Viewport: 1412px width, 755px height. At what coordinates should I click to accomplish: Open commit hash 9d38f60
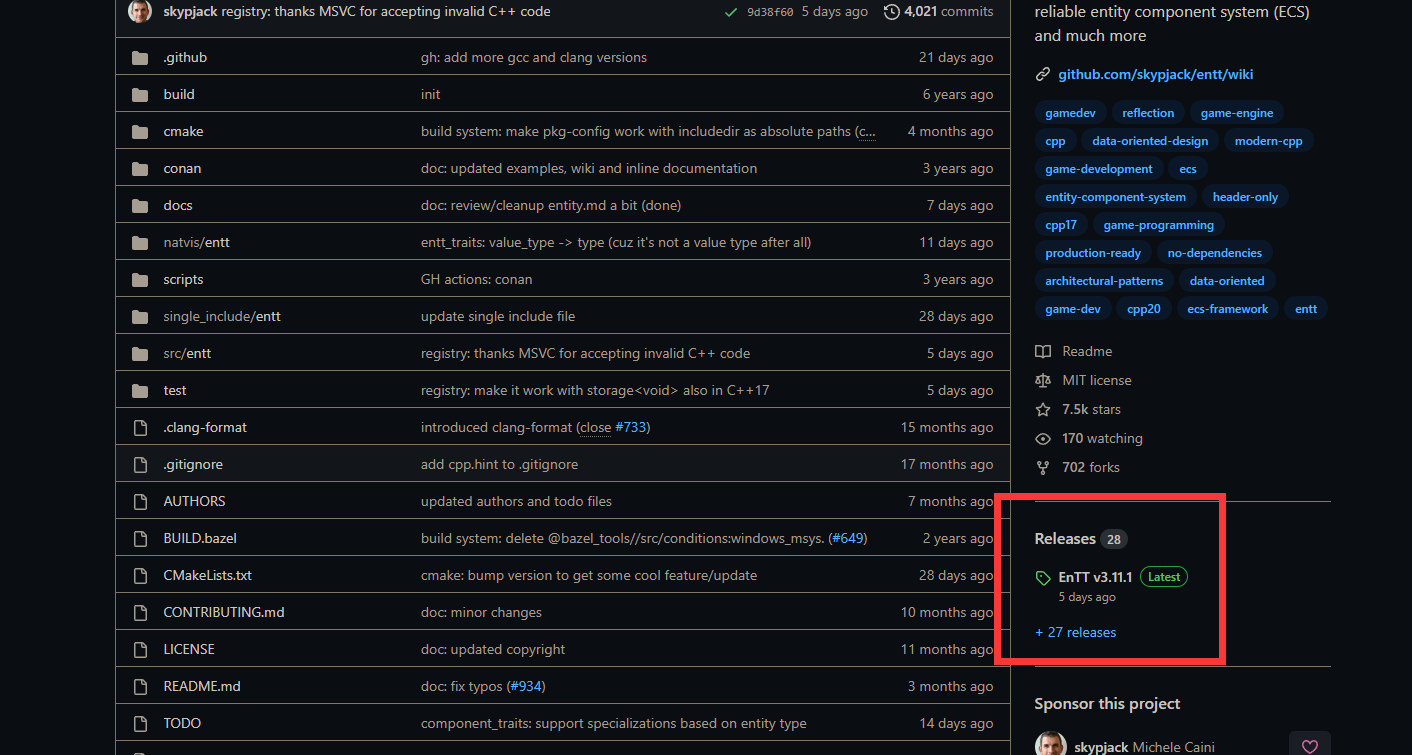770,12
